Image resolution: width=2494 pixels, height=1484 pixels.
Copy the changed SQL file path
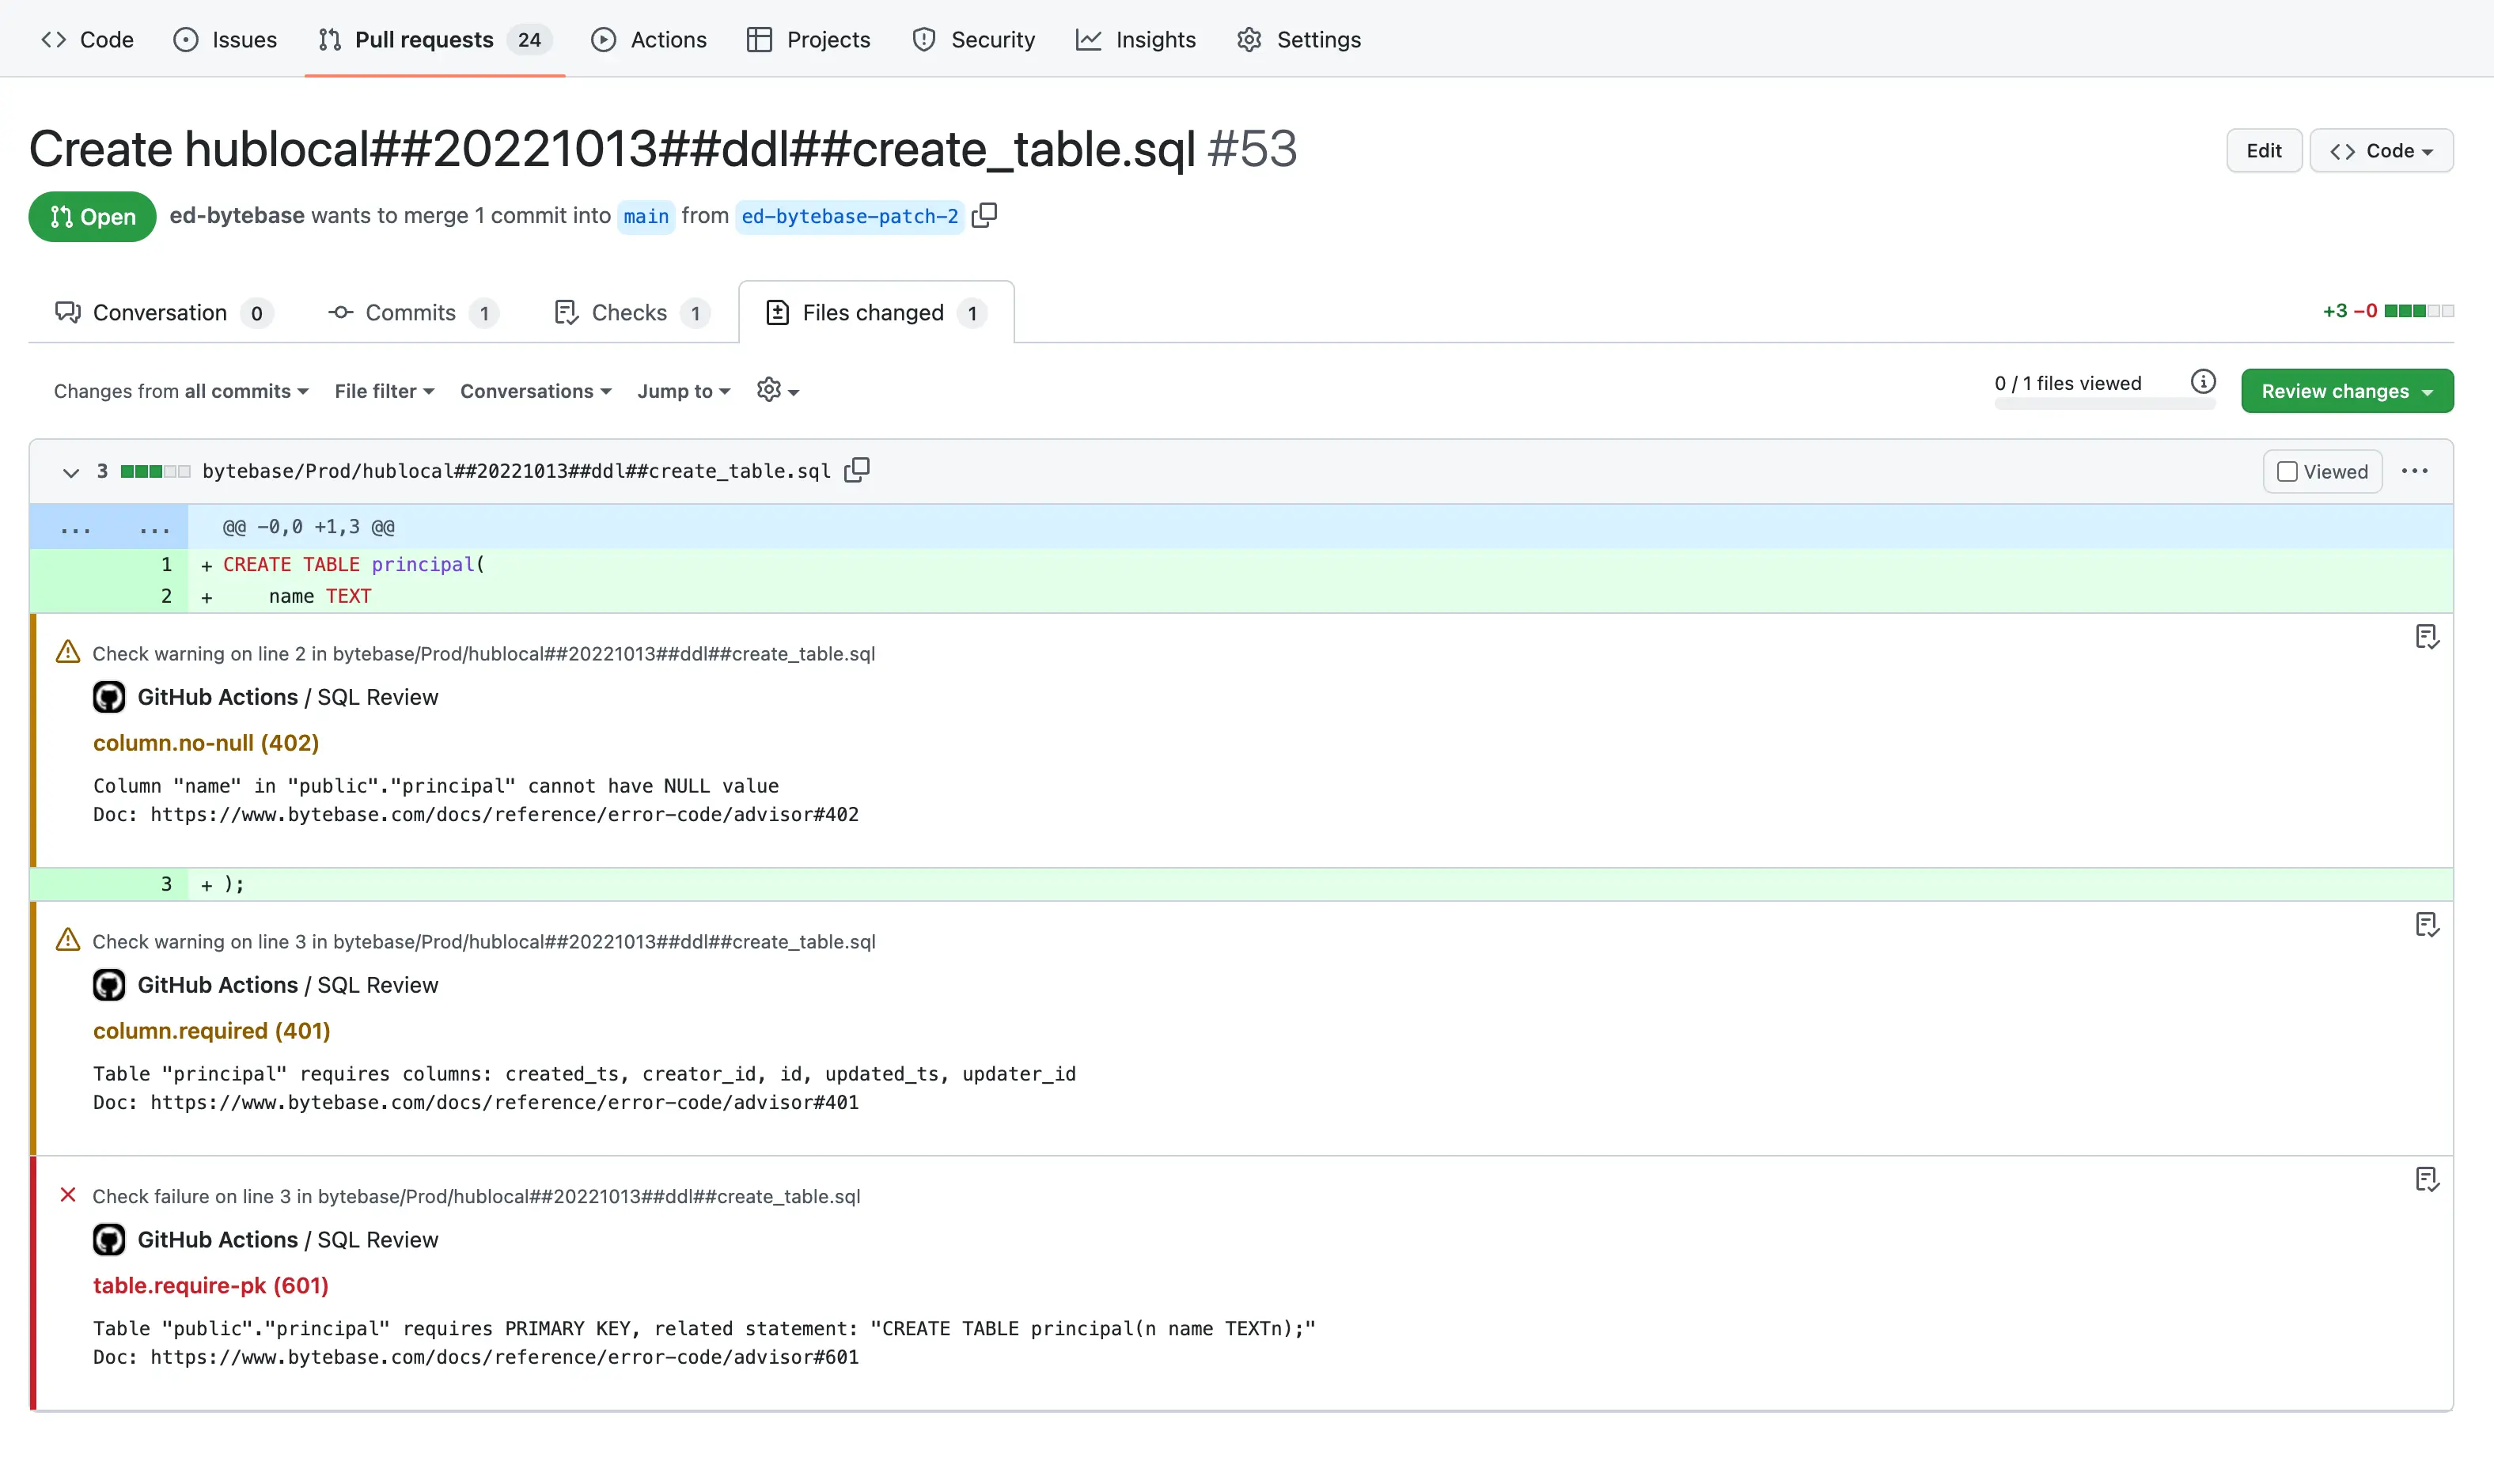click(857, 470)
